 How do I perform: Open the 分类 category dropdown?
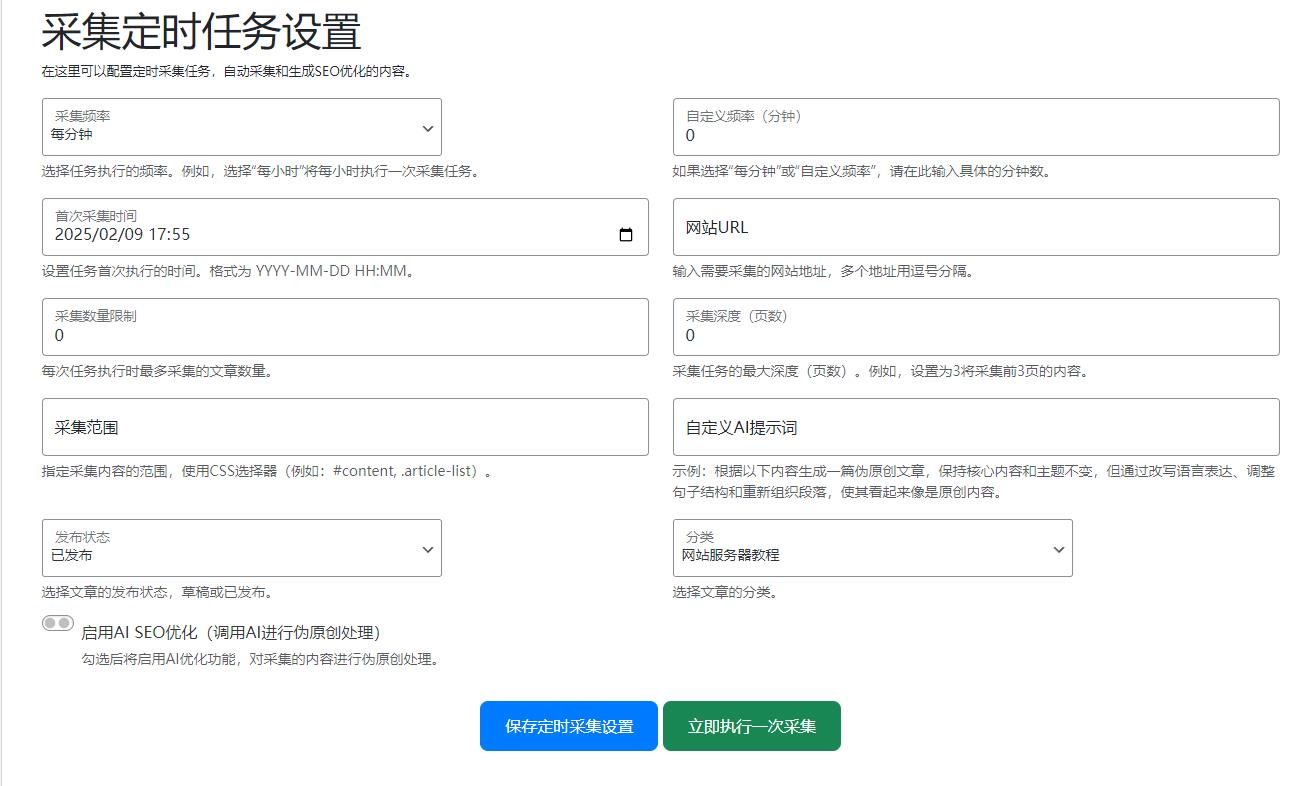tap(870, 548)
